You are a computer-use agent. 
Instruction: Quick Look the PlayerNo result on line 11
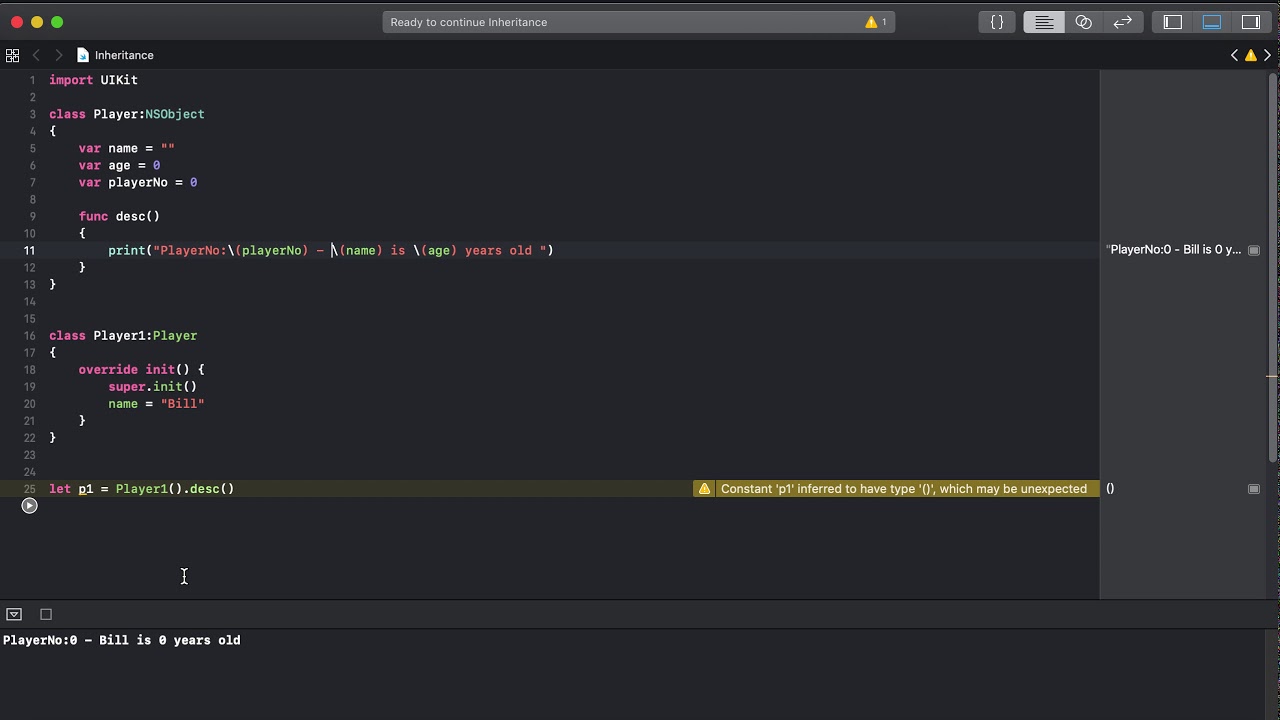(1254, 250)
